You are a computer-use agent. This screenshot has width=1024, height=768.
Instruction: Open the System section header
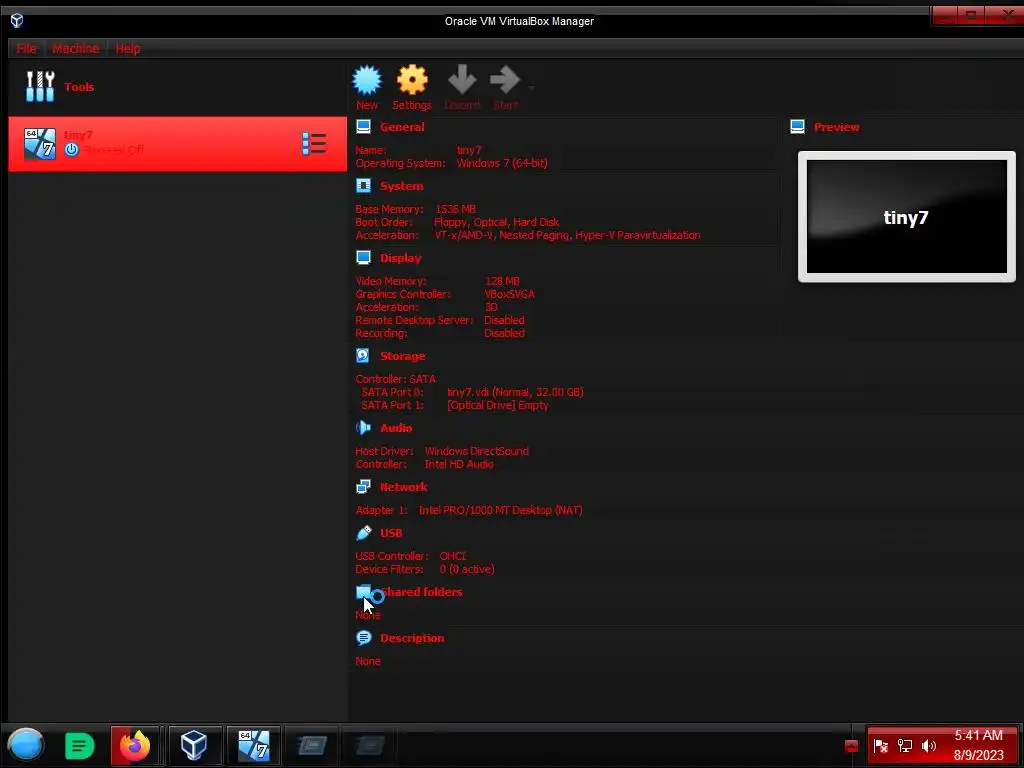[402, 186]
